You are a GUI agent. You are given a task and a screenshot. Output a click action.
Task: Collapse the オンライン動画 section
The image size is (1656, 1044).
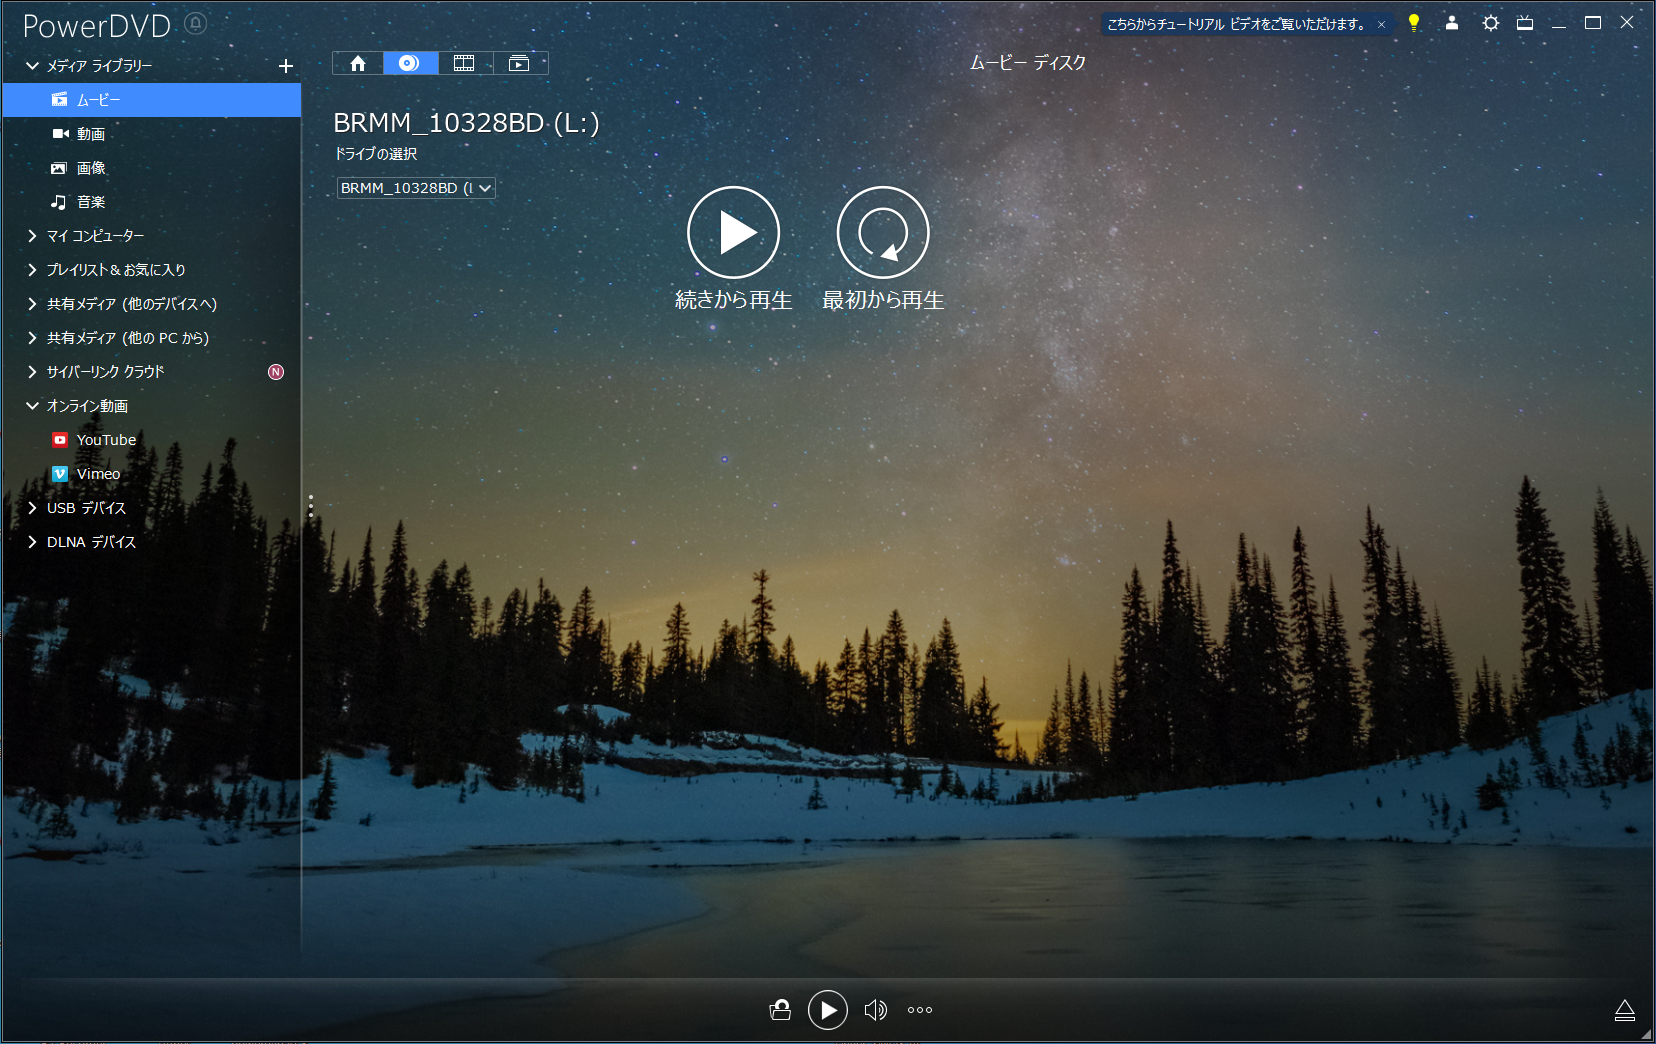(x=33, y=406)
